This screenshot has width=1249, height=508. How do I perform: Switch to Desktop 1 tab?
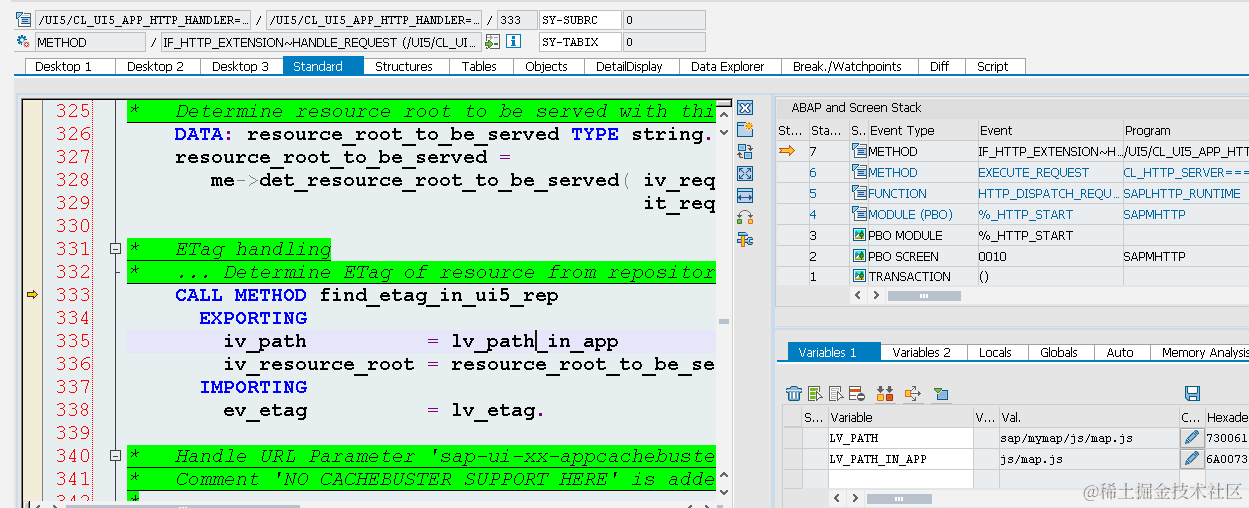tap(63, 66)
